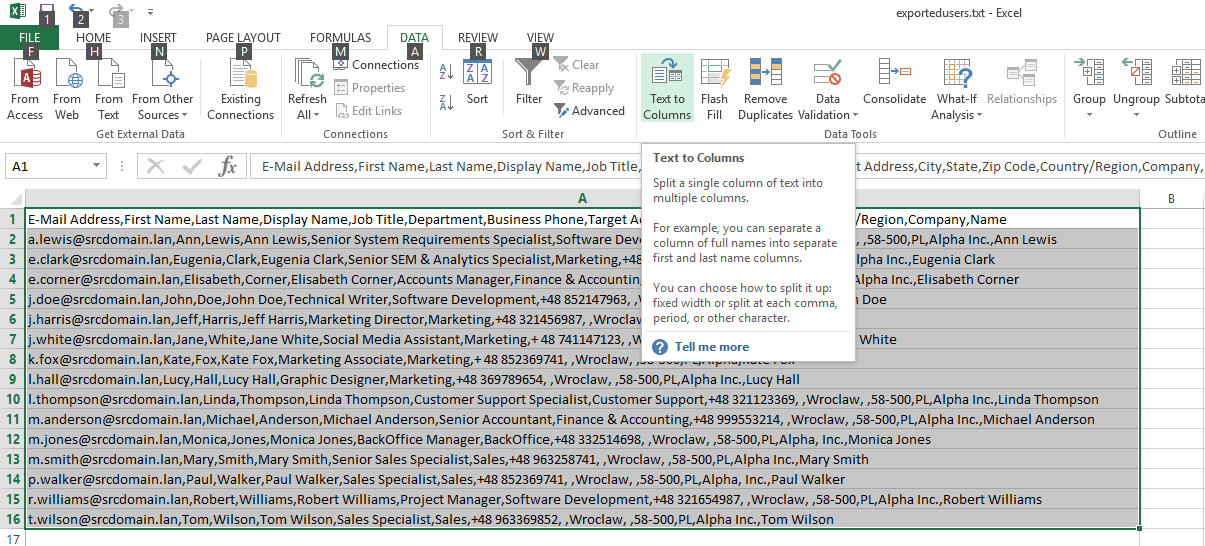1205x546 pixels.
Task: Click inside the formula bar text
Action: [x=727, y=167]
